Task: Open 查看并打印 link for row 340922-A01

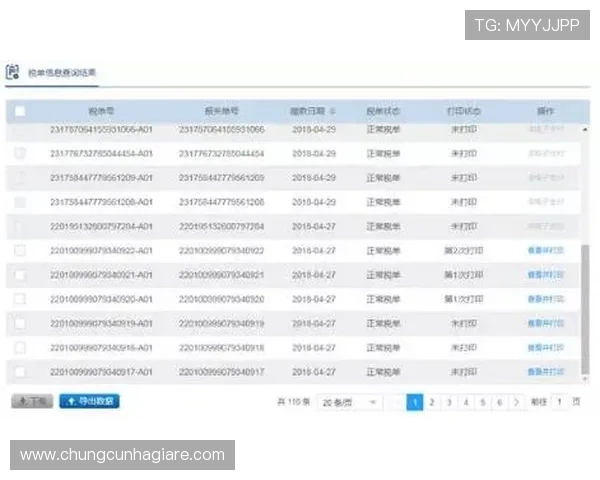Action: click(546, 251)
